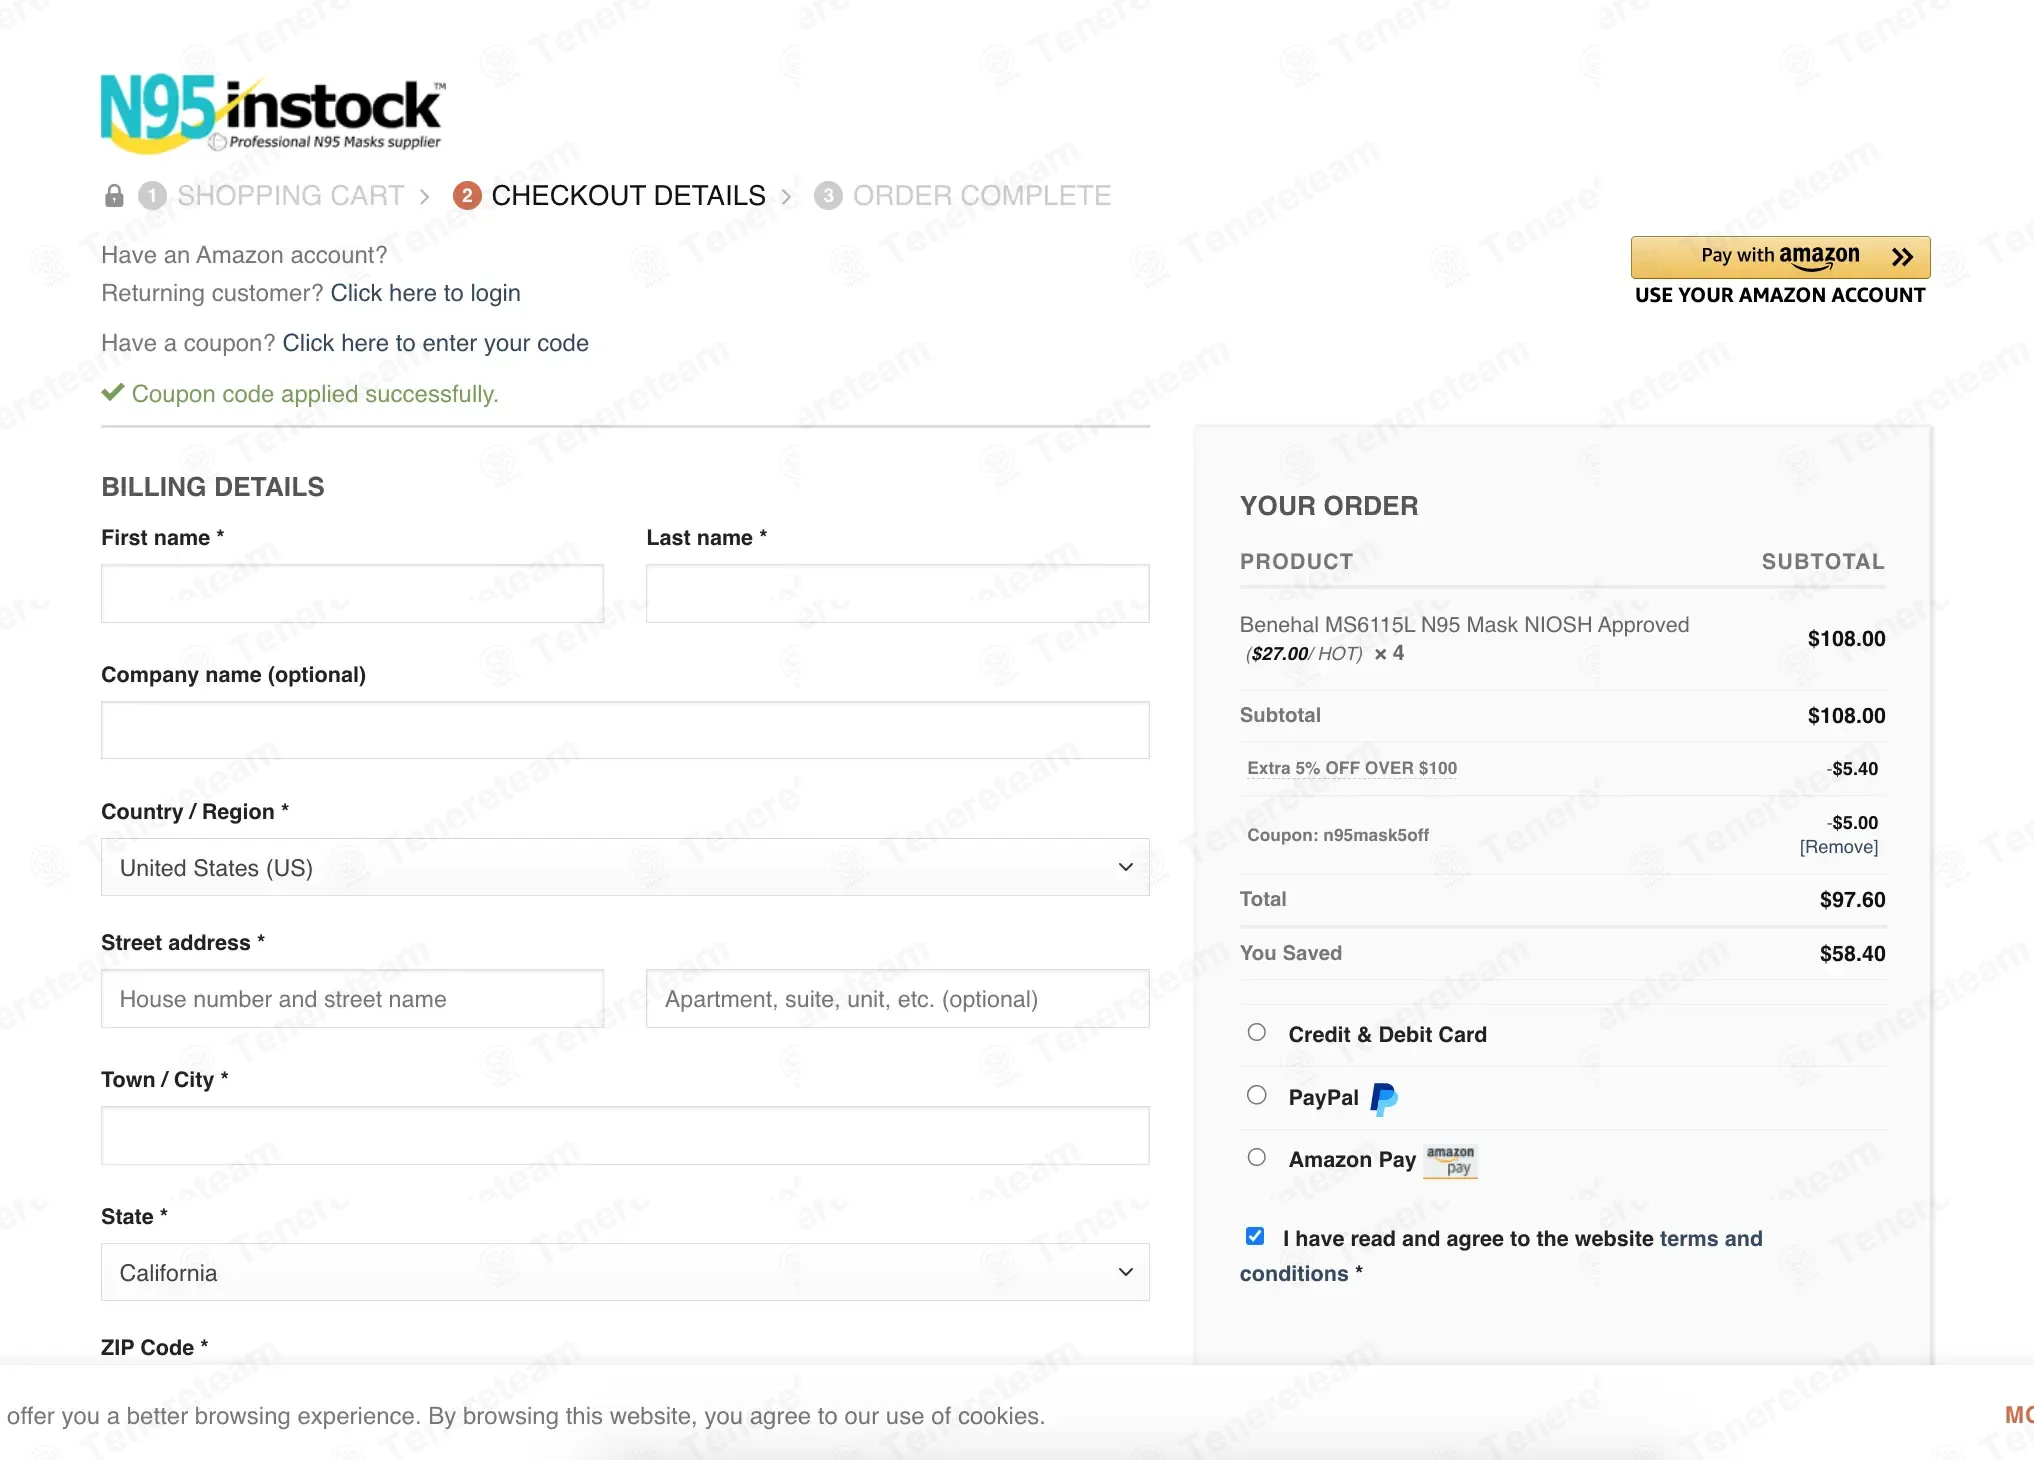
Task: Click the N95 instock logo
Action: (273, 113)
